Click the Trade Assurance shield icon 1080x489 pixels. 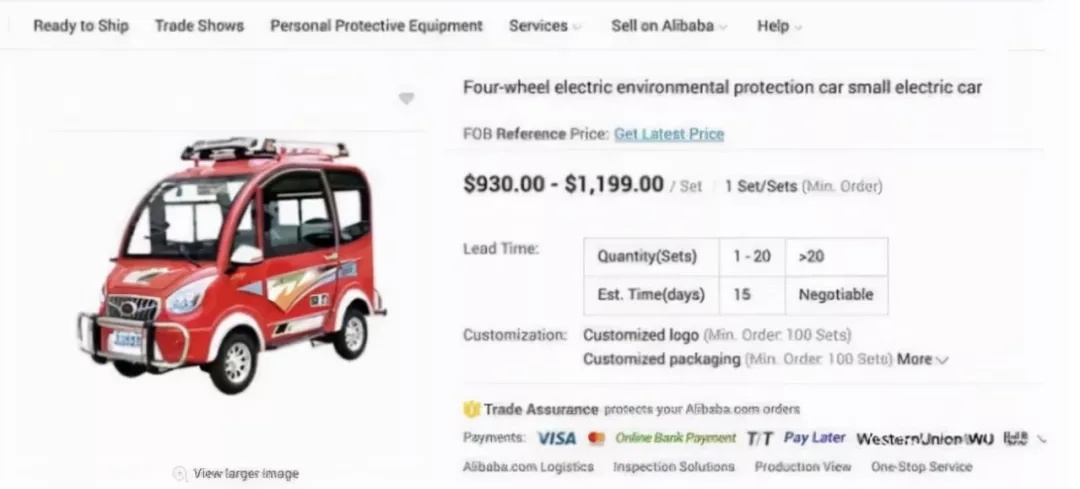[x=472, y=409]
